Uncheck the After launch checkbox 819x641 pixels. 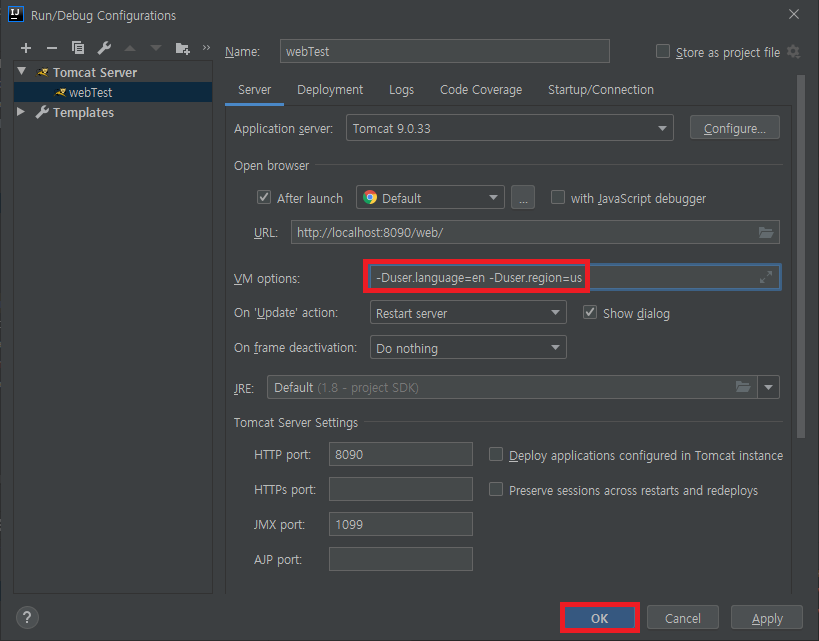coord(264,197)
